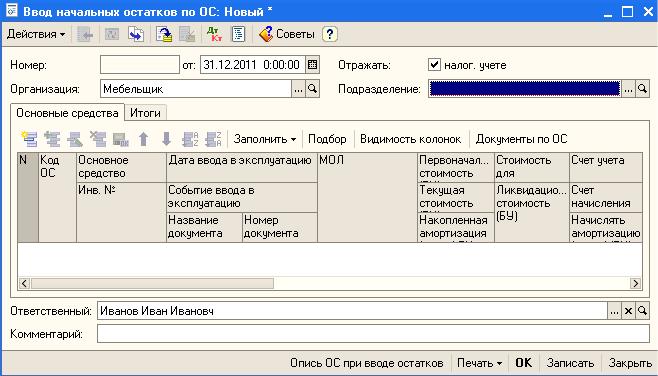Open the Действия menu
The image size is (658, 376).
(36, 34)
